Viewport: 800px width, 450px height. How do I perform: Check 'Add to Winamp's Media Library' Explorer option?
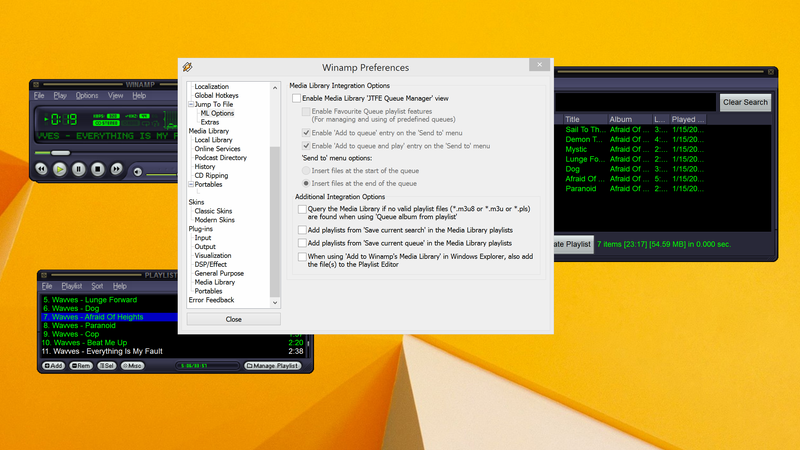point(302,257)
